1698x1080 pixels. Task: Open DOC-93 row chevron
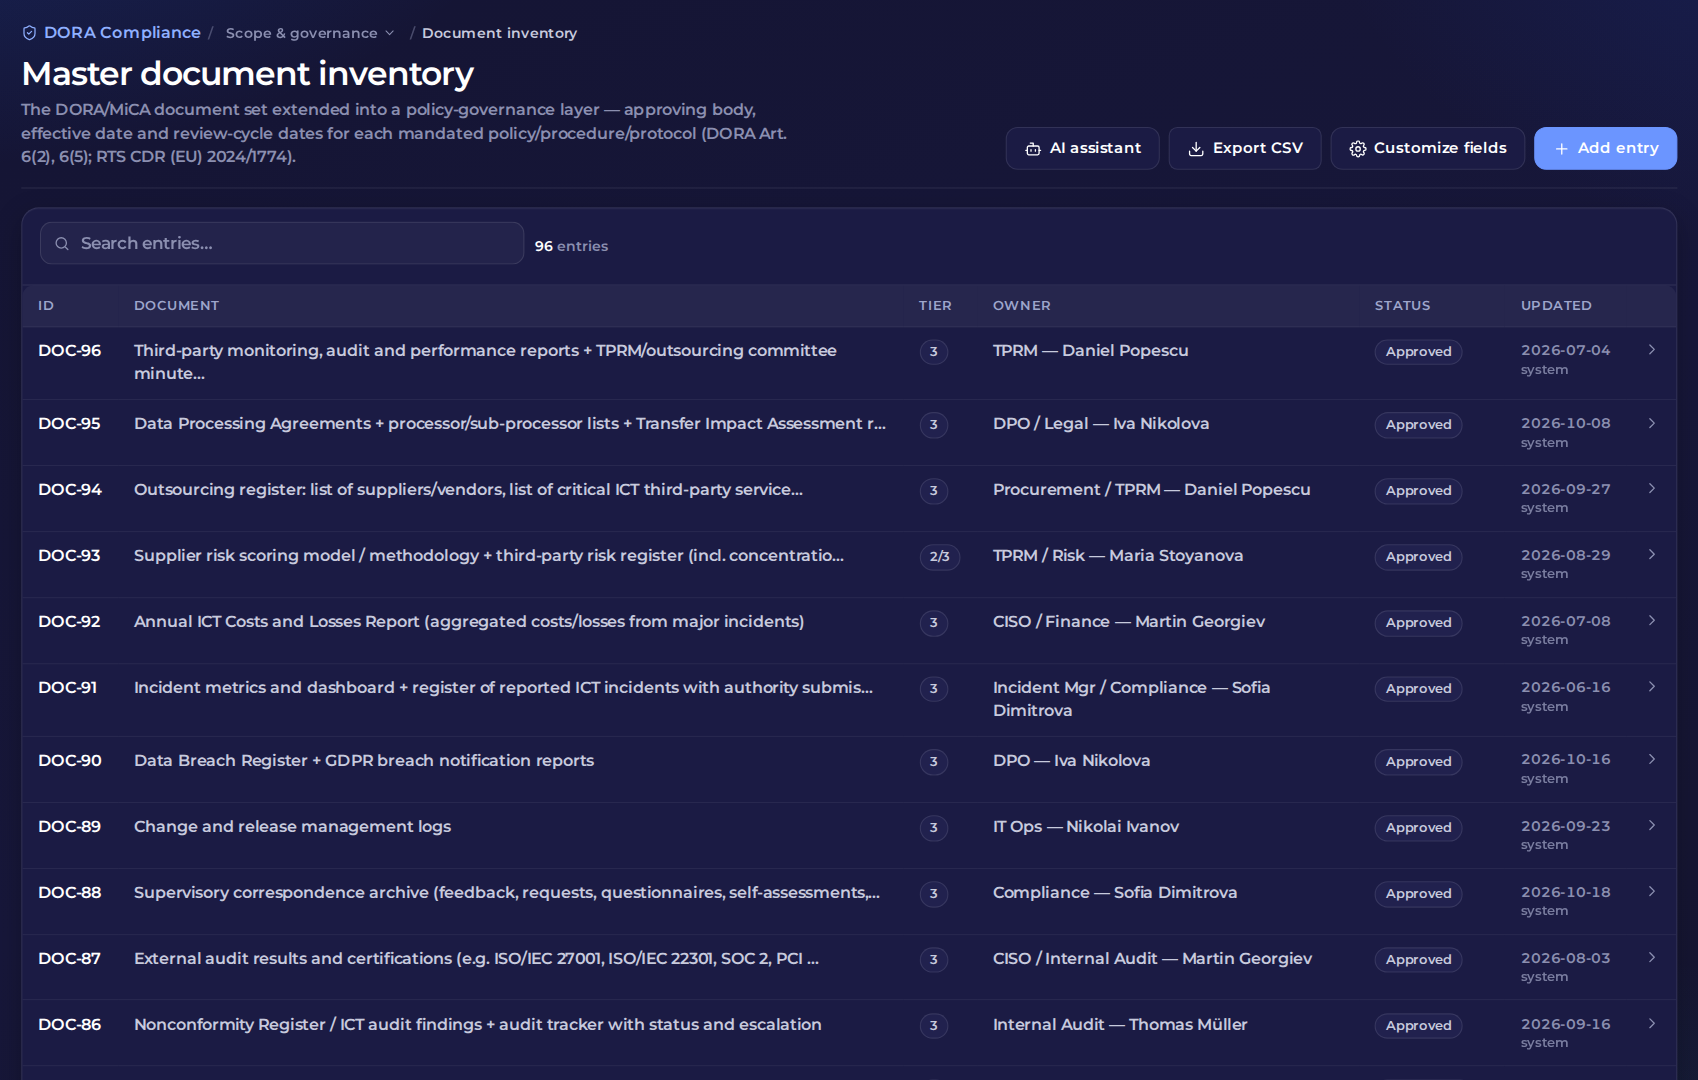pos(1652,555)
